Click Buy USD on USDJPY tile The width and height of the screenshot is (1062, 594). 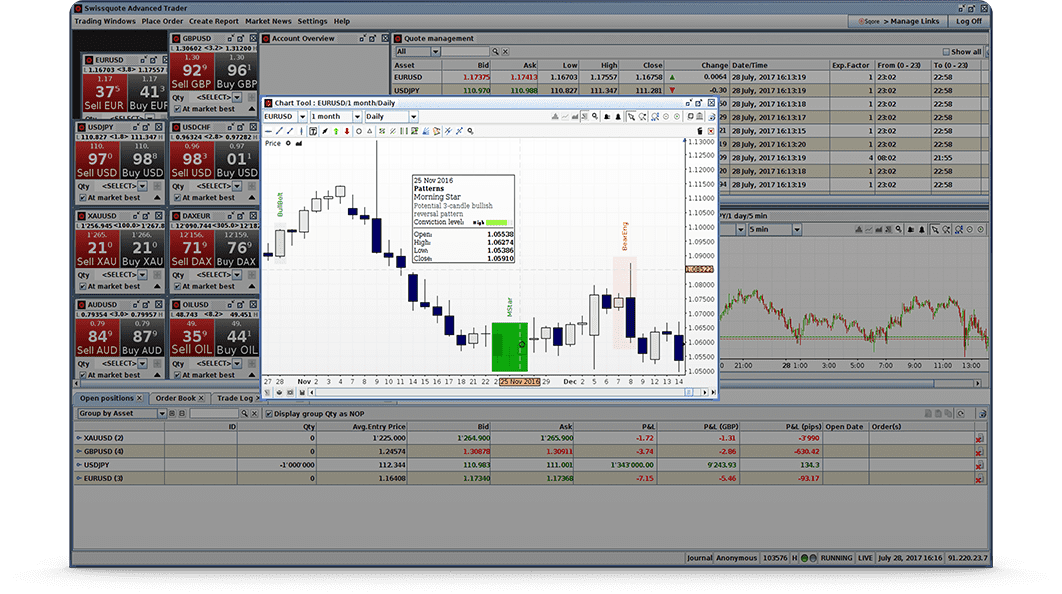click(142, 161)
